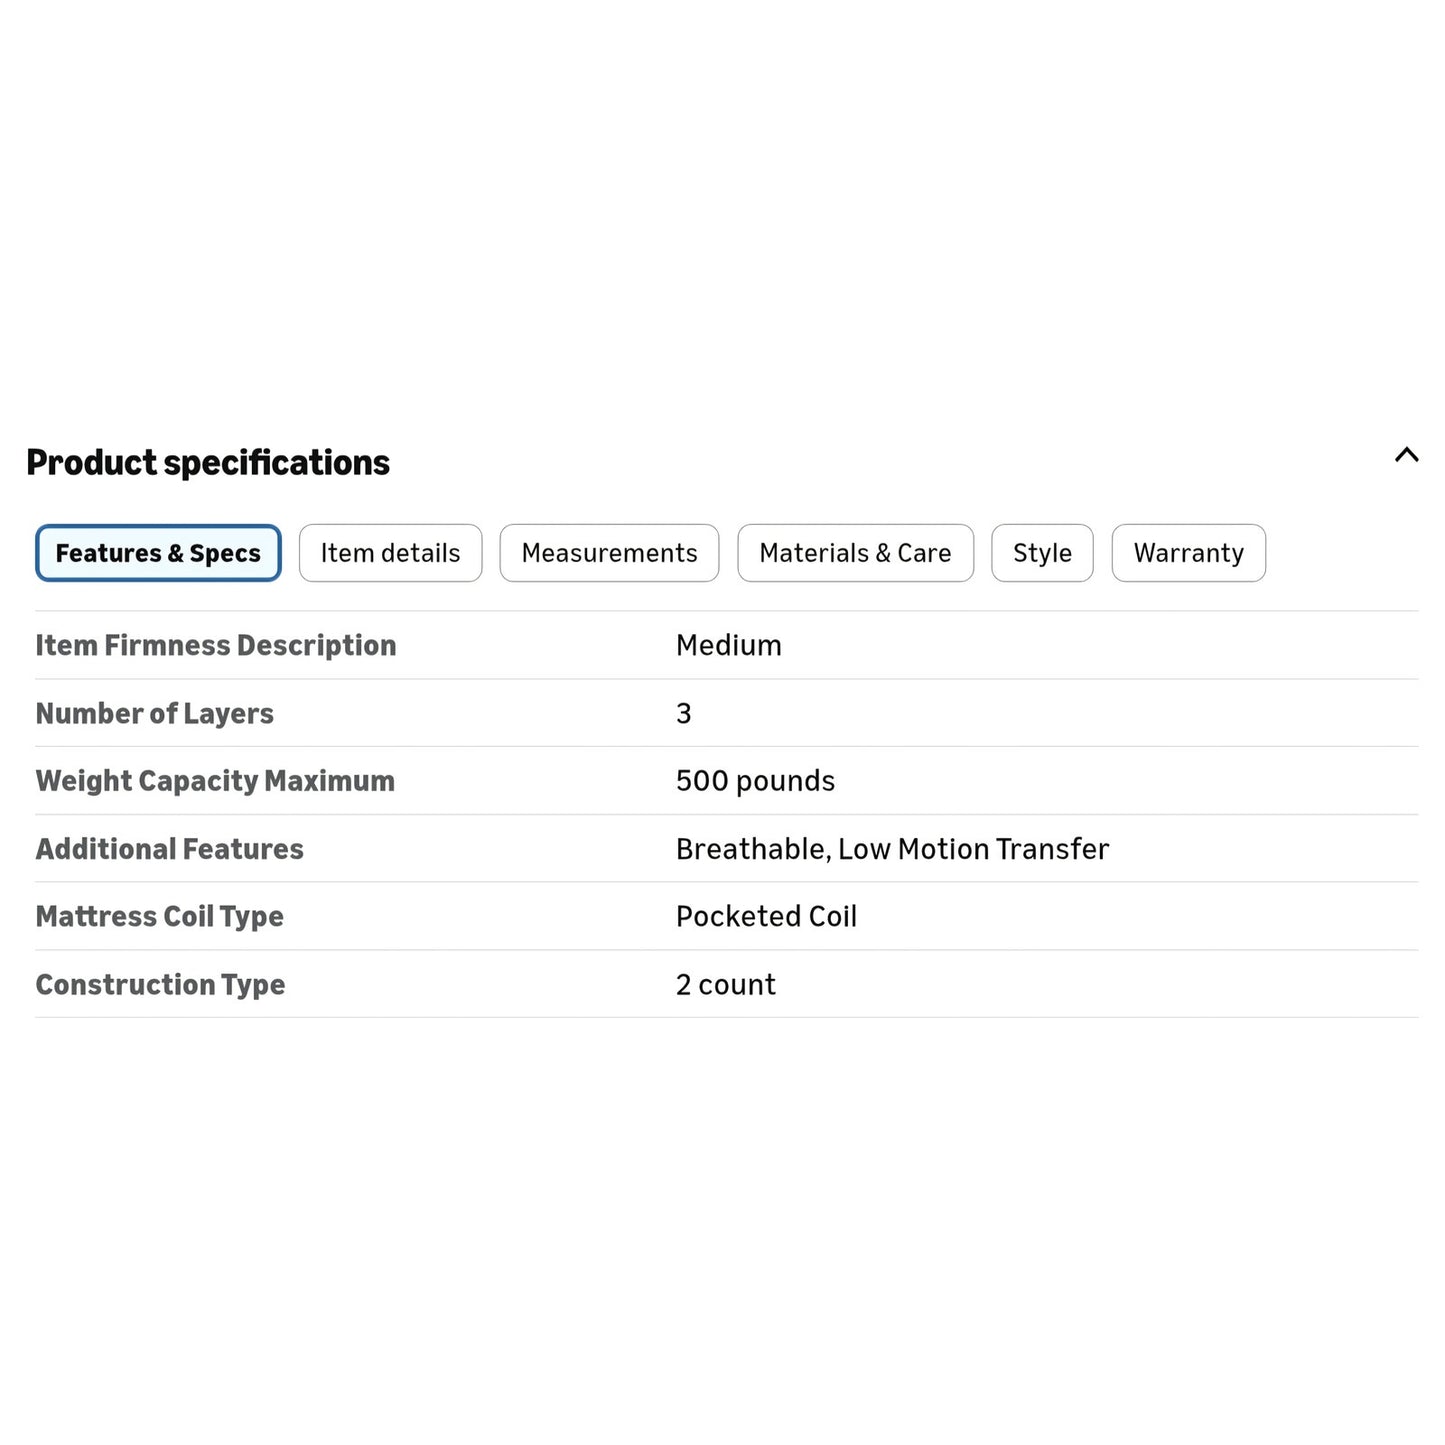View the Warranty tab

[x=1188, y=553]
